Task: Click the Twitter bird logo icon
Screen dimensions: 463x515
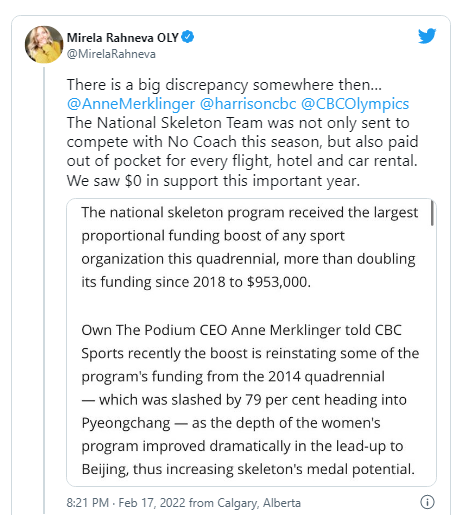Action: pos(427,36)
